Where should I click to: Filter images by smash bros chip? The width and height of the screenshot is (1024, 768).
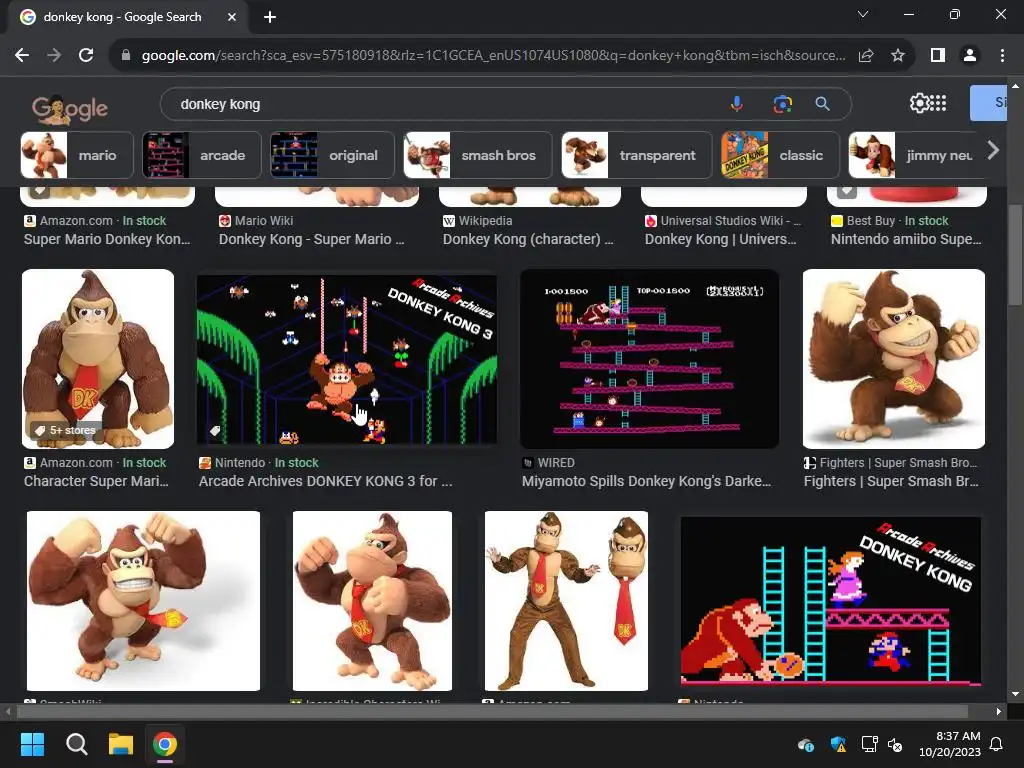pyautogui.click(x=477, y=155)
